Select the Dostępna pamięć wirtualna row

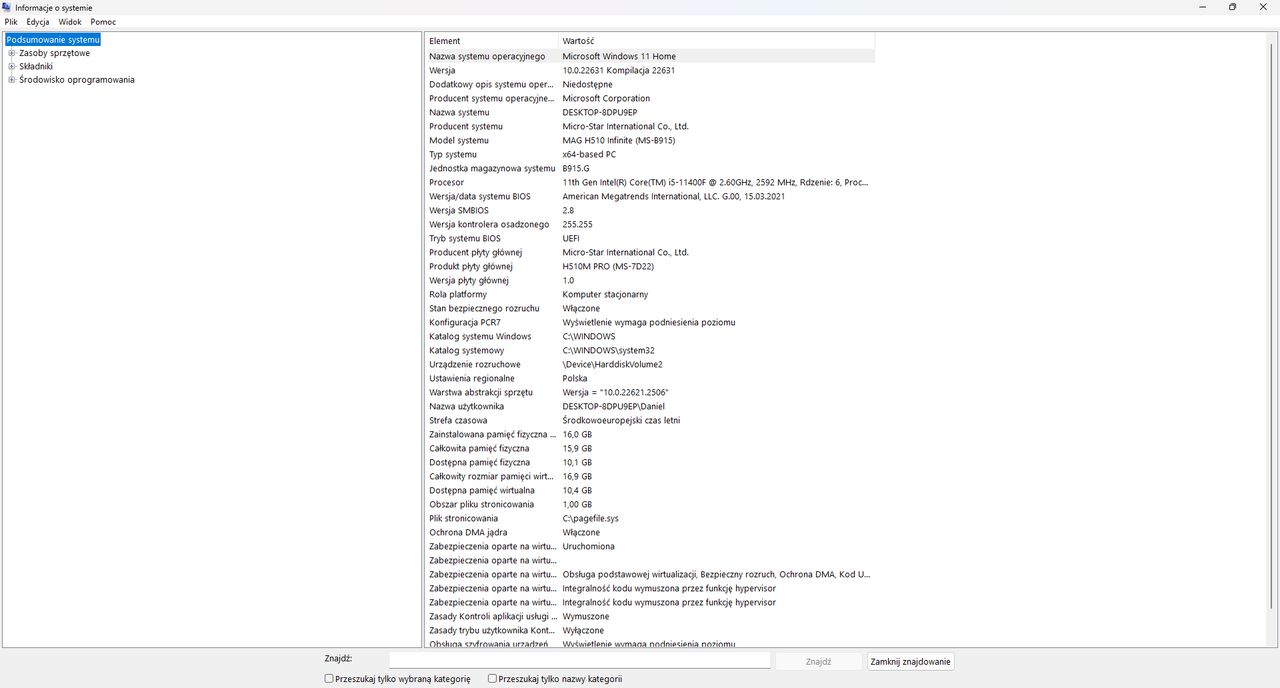650,491
